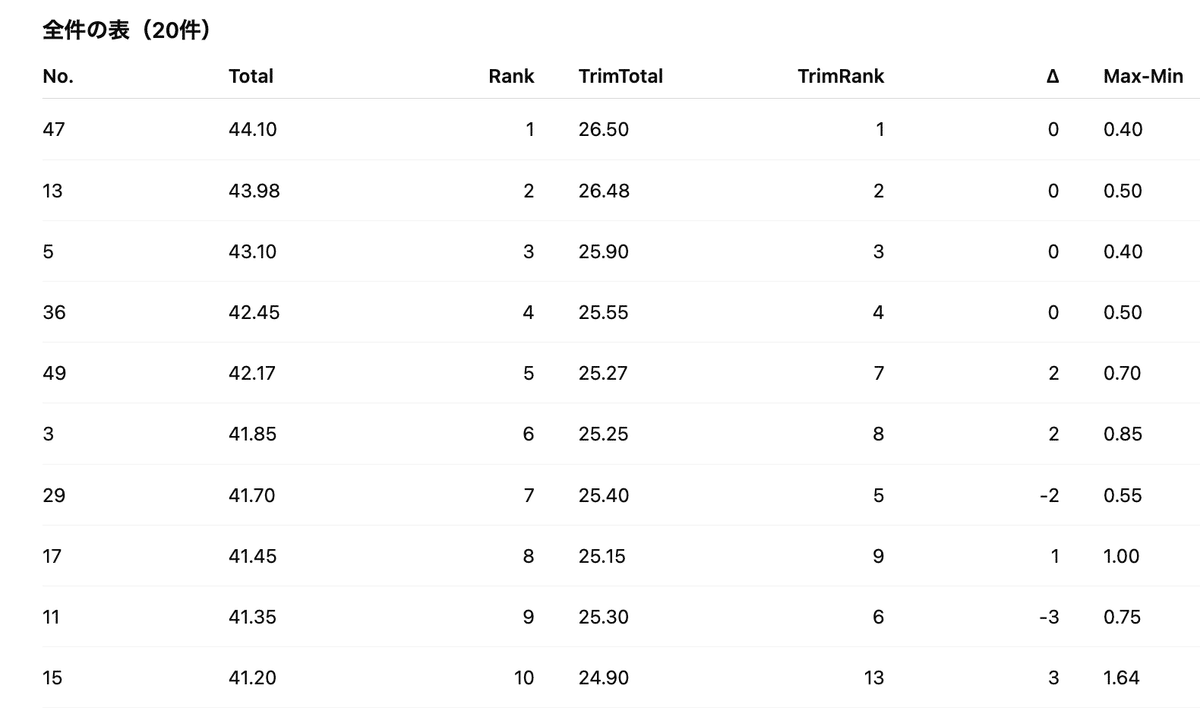Click the TrimRank value 13
The height and width of the screenshot is (717, 1200).
click(874, 679)
